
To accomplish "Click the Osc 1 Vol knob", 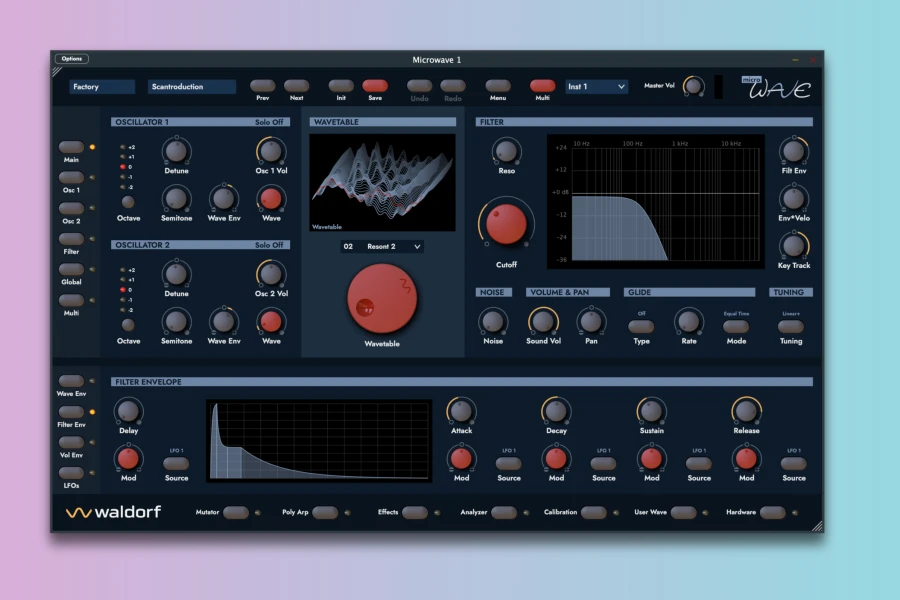I will 271,151.
